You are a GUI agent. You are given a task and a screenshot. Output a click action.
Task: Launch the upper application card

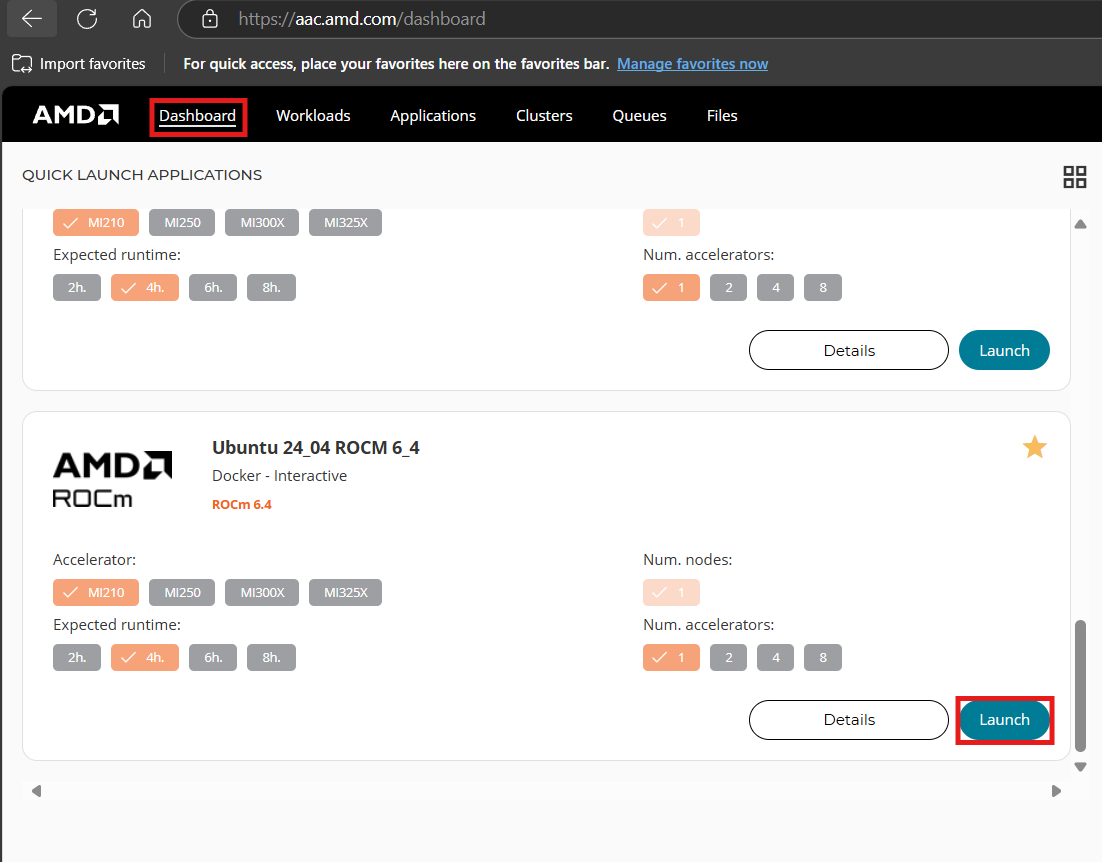click(x=1004, y=350)
